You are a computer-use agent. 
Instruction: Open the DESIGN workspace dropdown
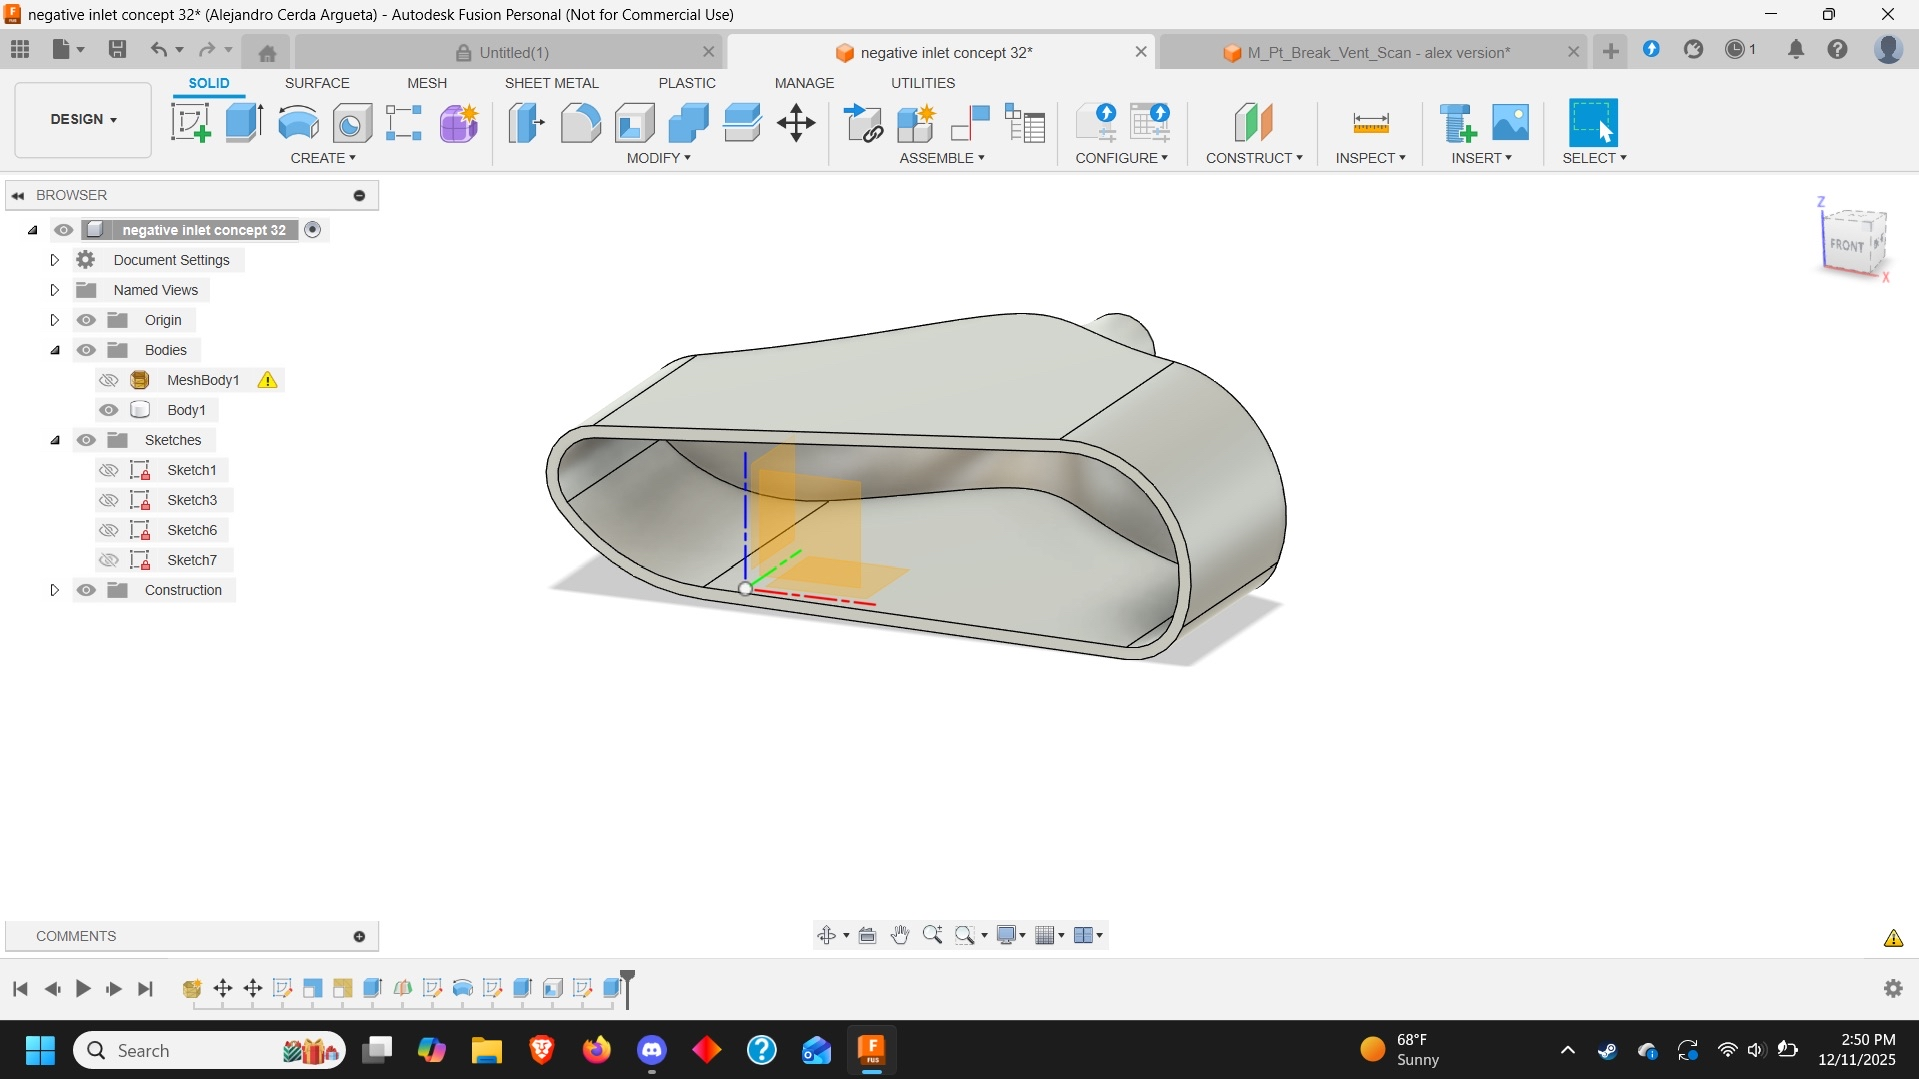[x=82, y=119]
